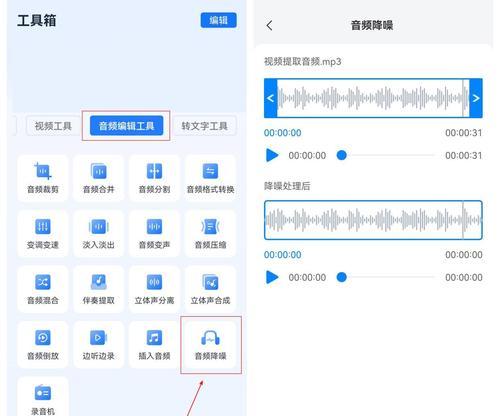
Task: Play the 降噪处理后 processed audio
Action: click(272, 277)
